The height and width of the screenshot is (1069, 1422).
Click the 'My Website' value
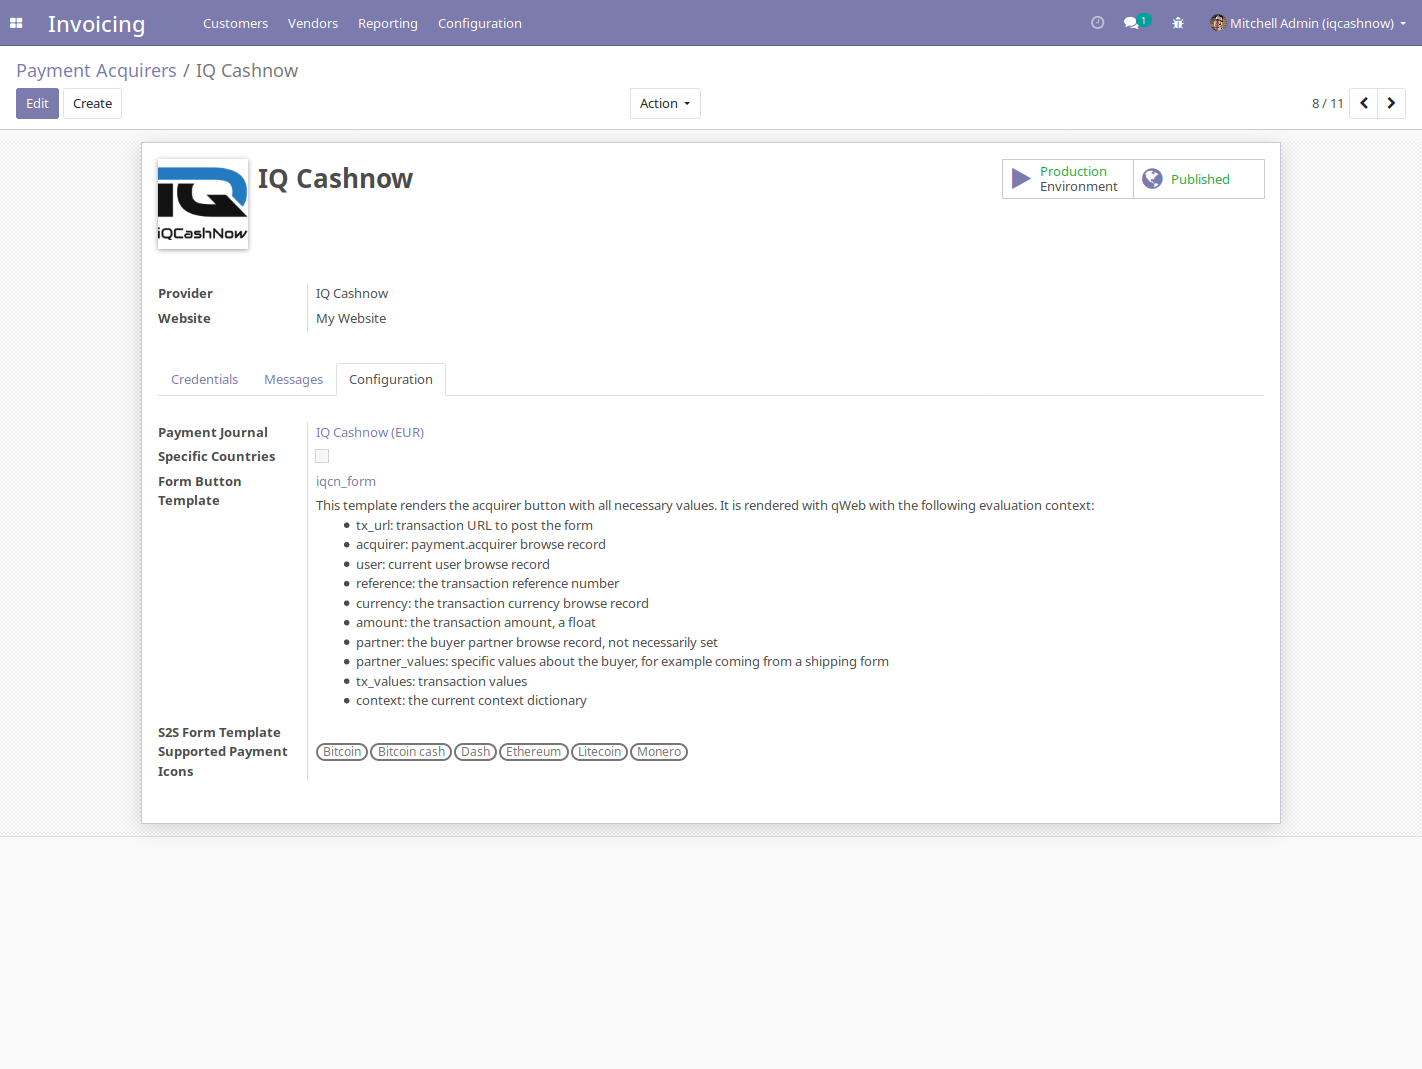(351, 318)
